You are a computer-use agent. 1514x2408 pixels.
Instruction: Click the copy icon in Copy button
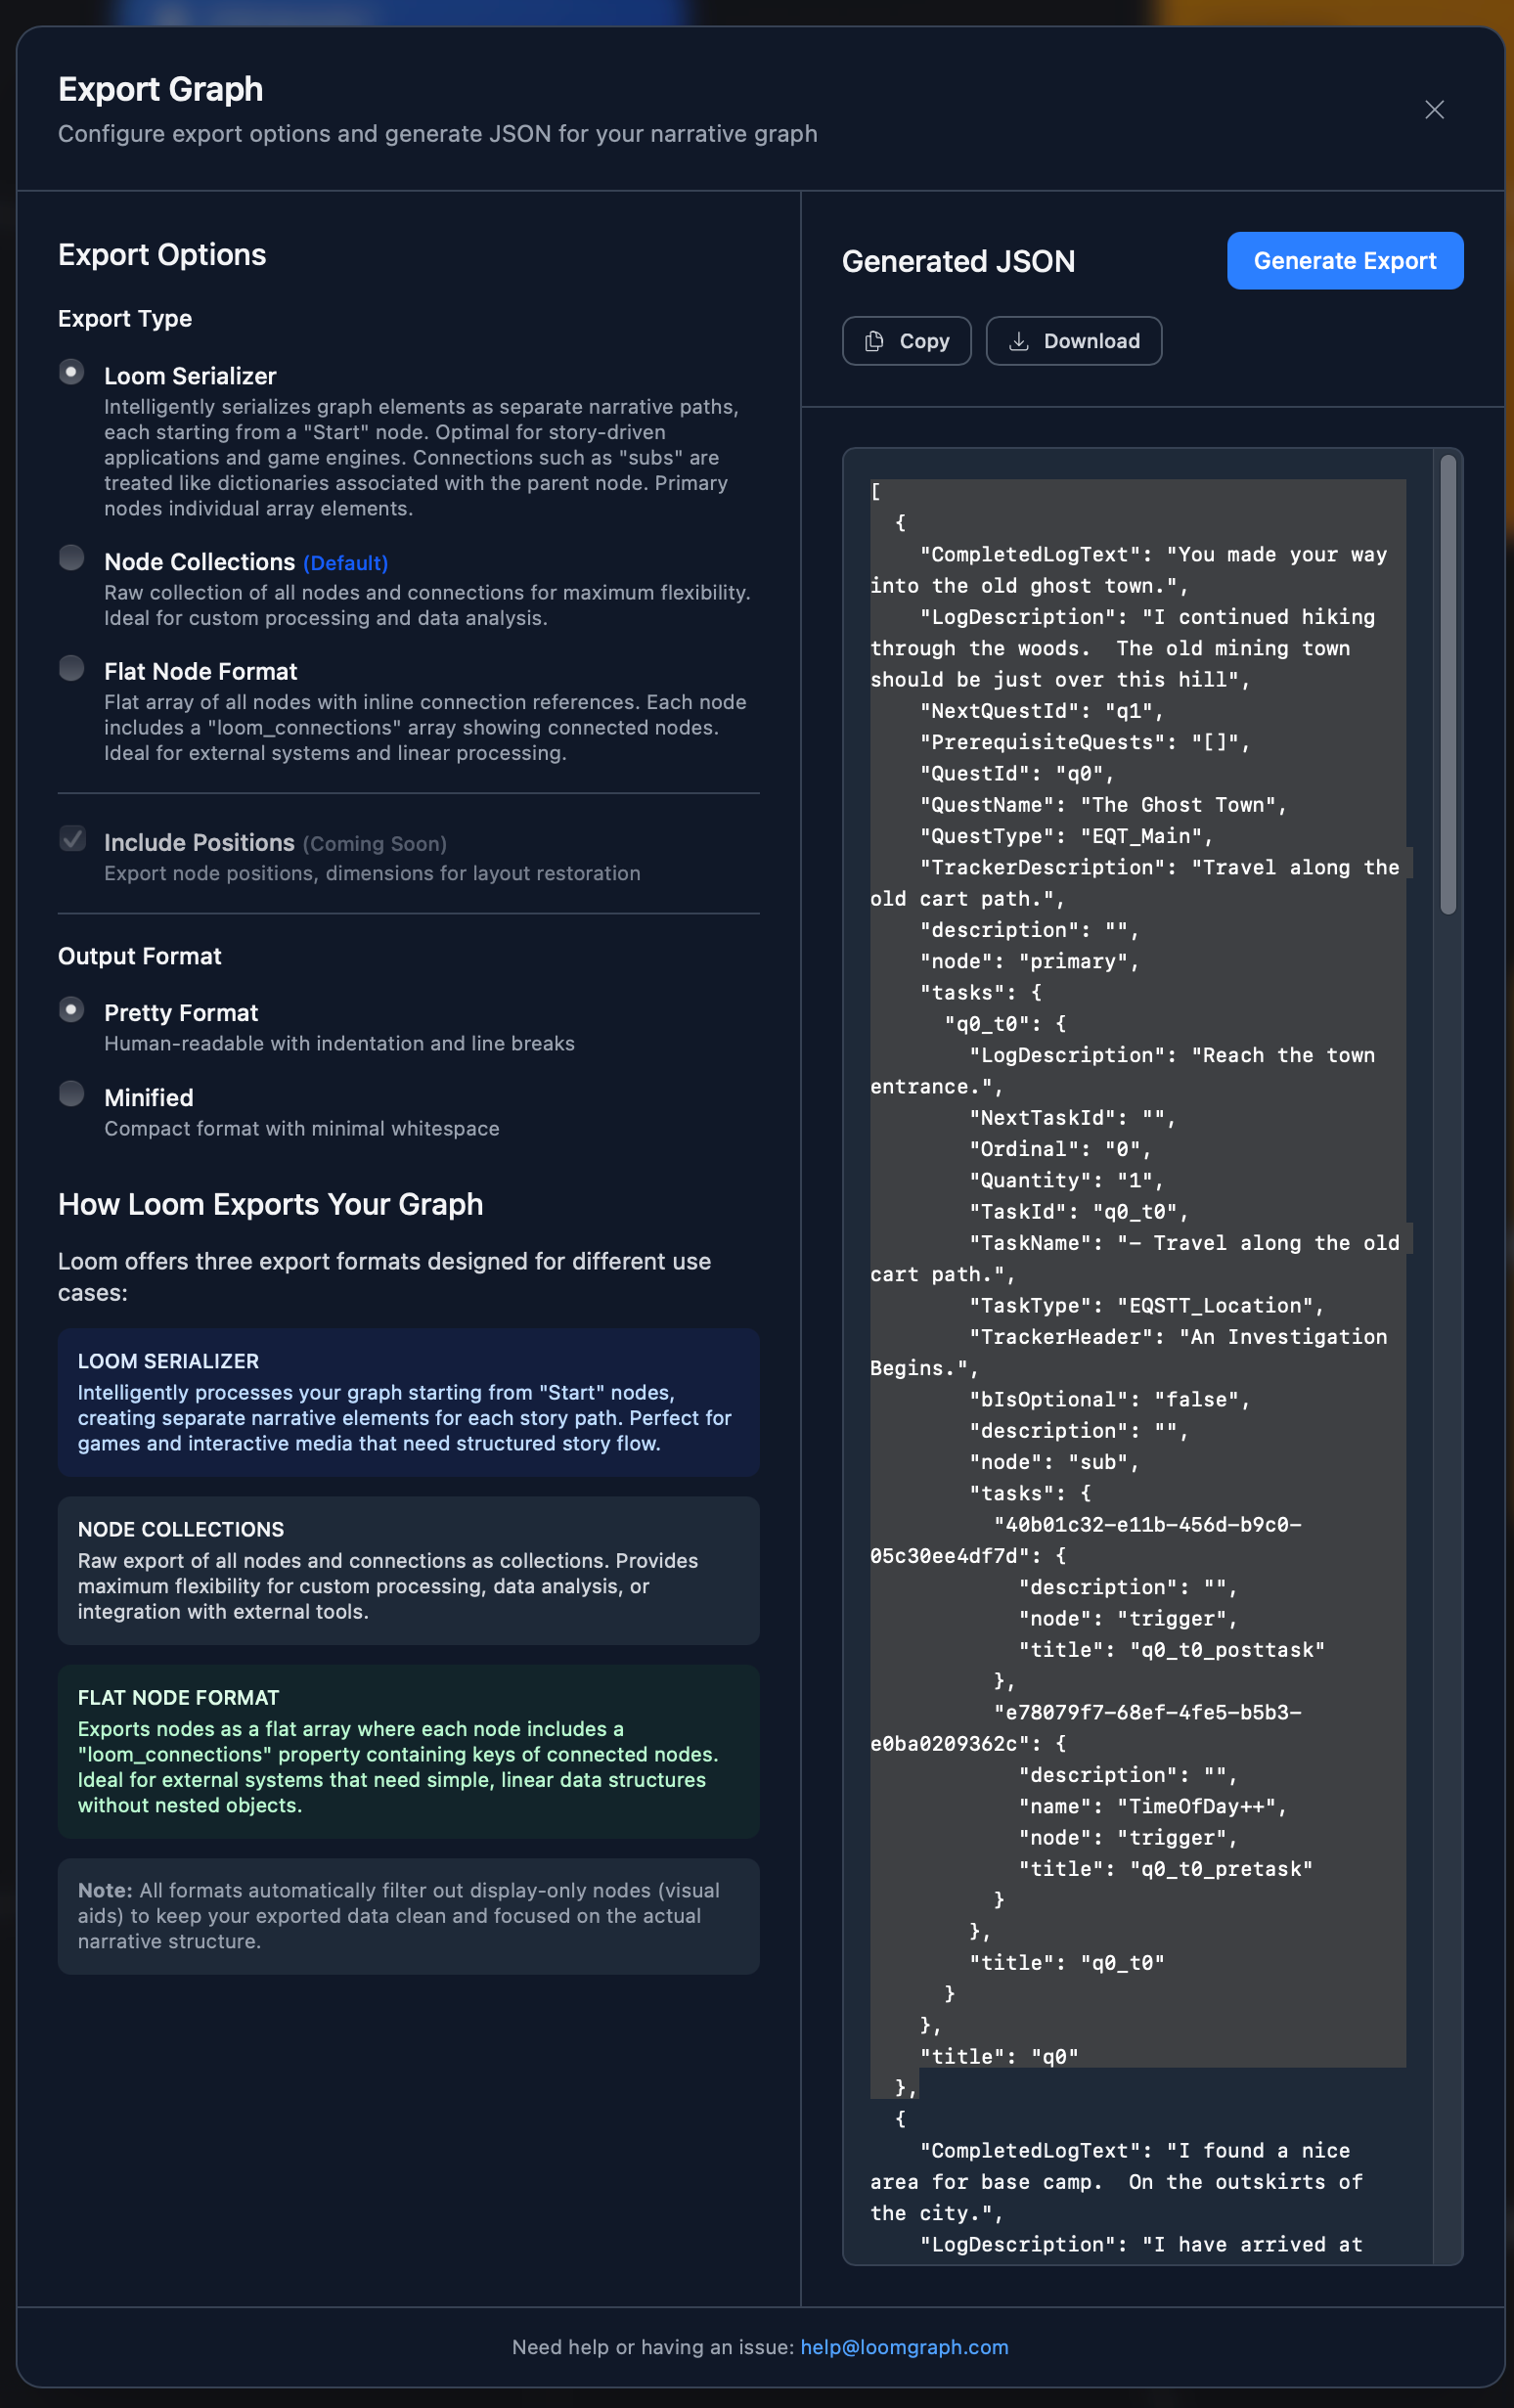(x=874, y=341)
